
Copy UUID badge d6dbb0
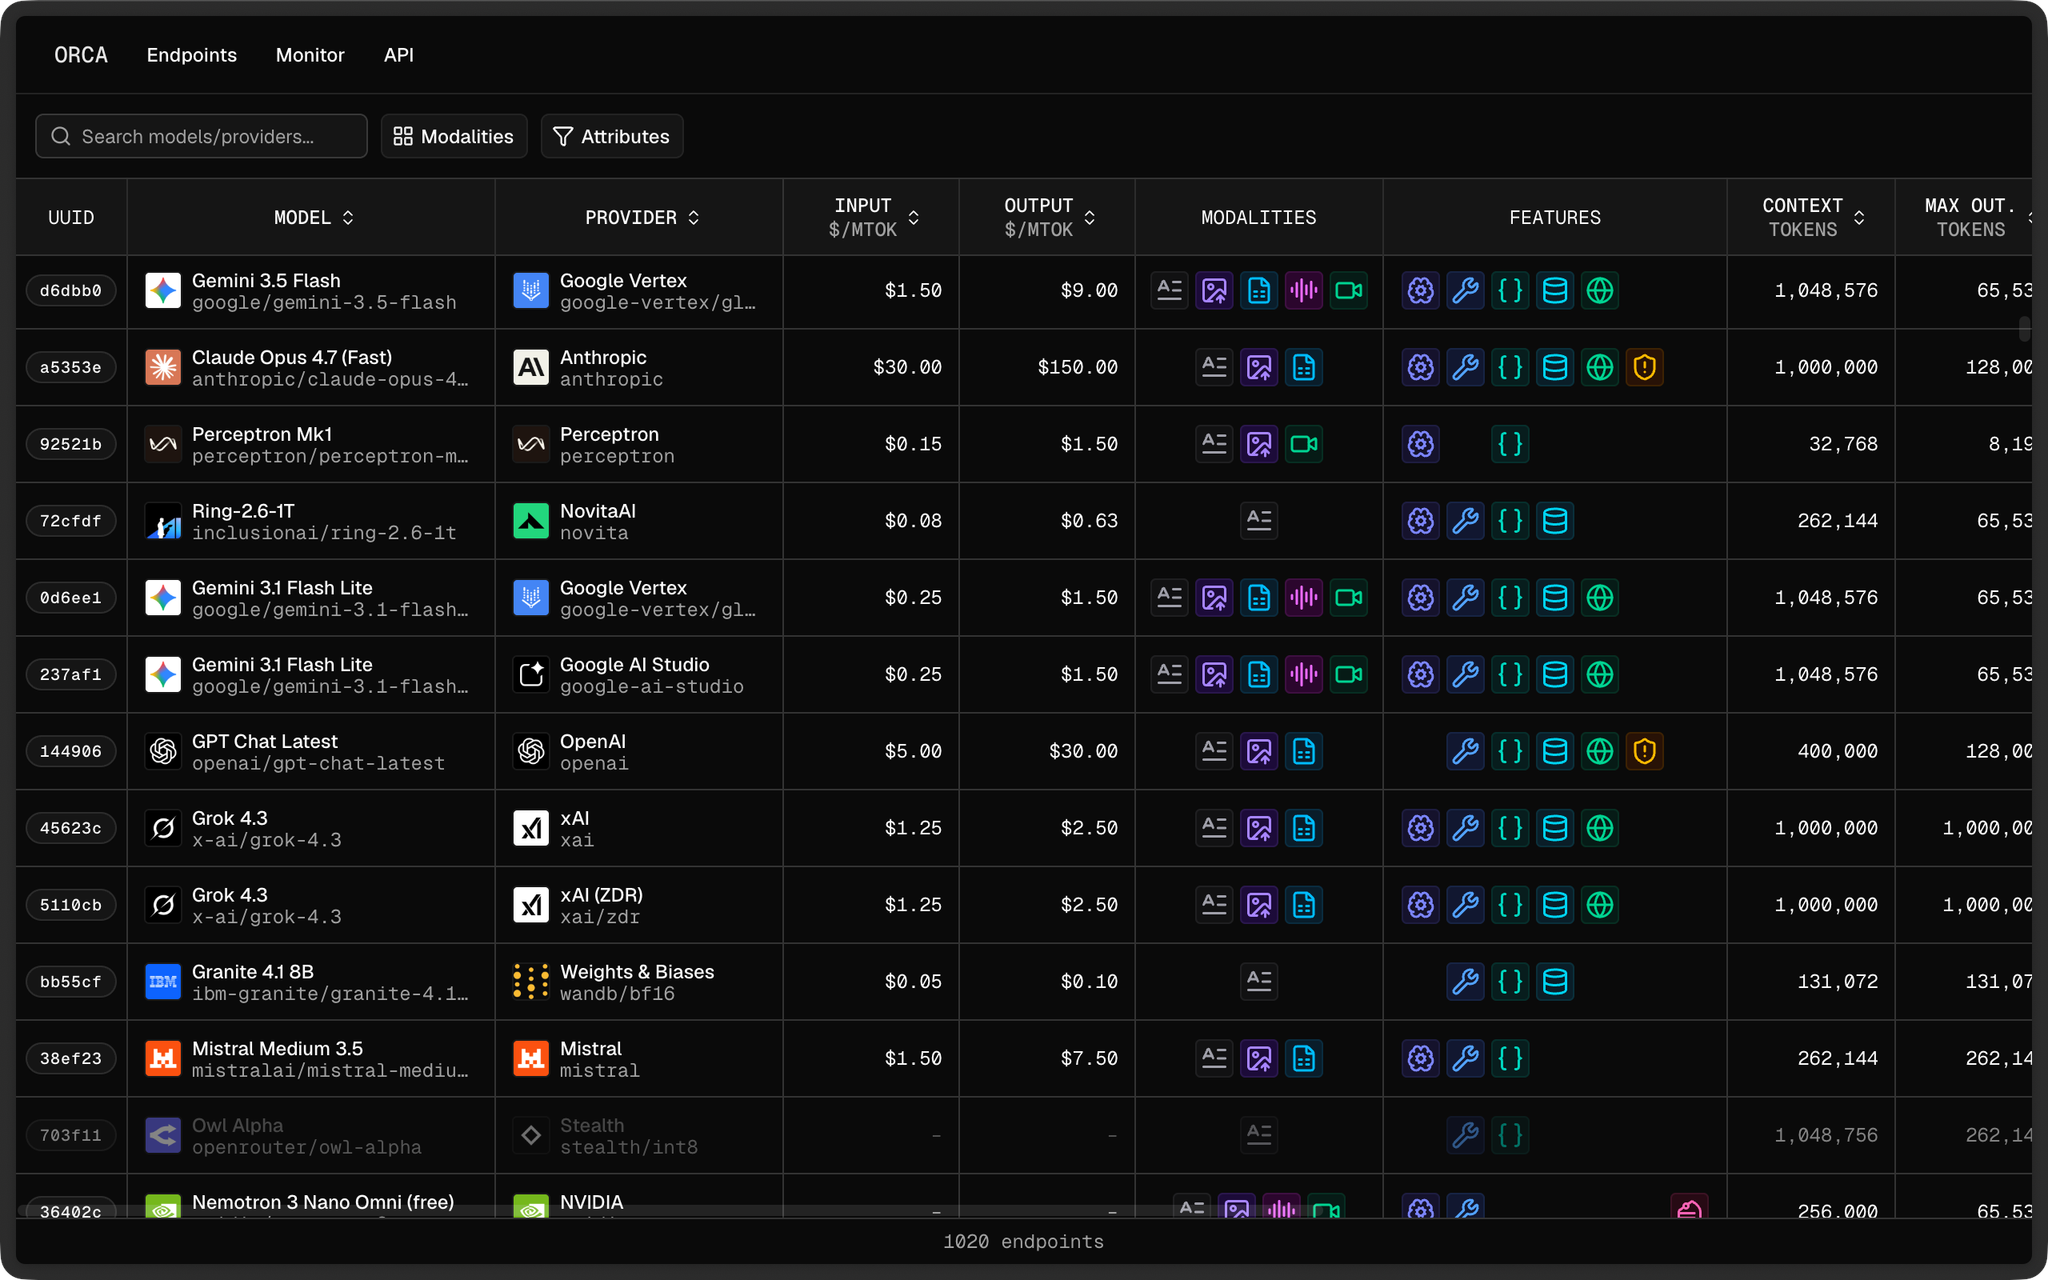(x=71, y=291)
